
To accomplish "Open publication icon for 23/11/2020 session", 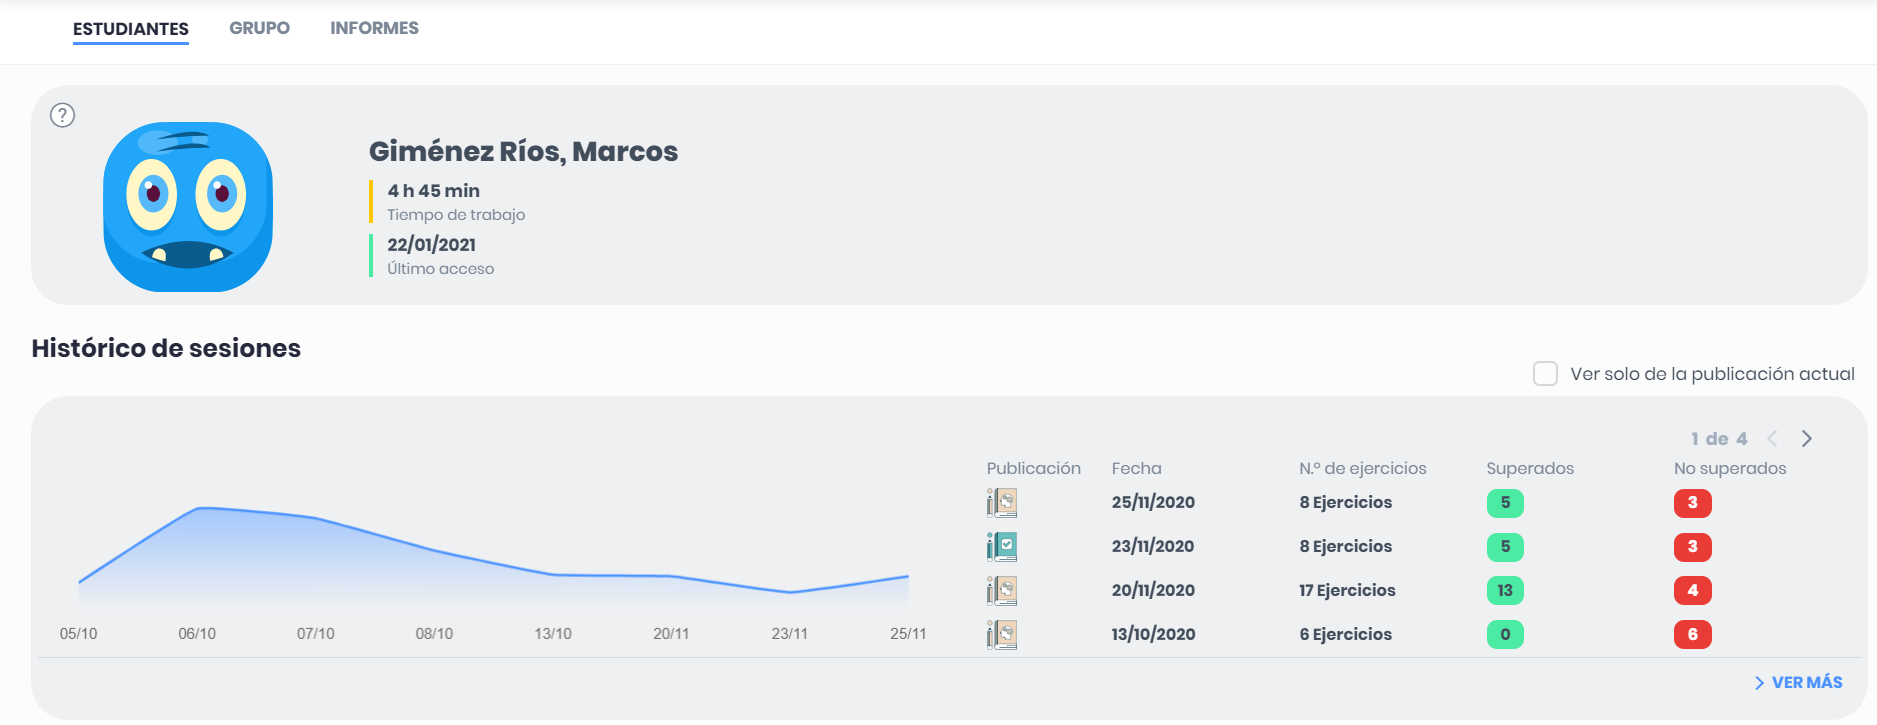I will pyautogui.click(x=1001, y=546).
